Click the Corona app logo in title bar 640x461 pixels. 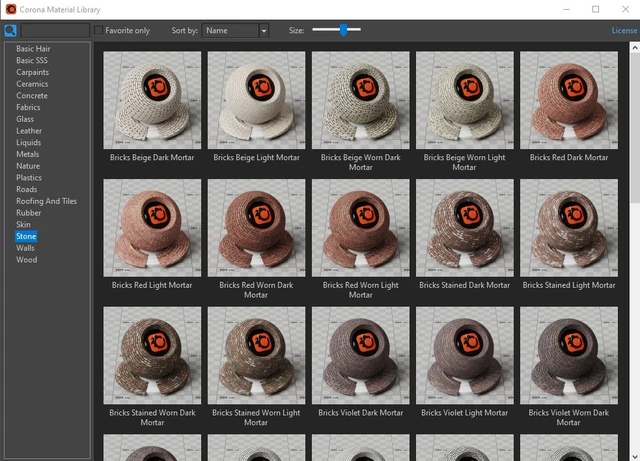[x=10, y=9]
